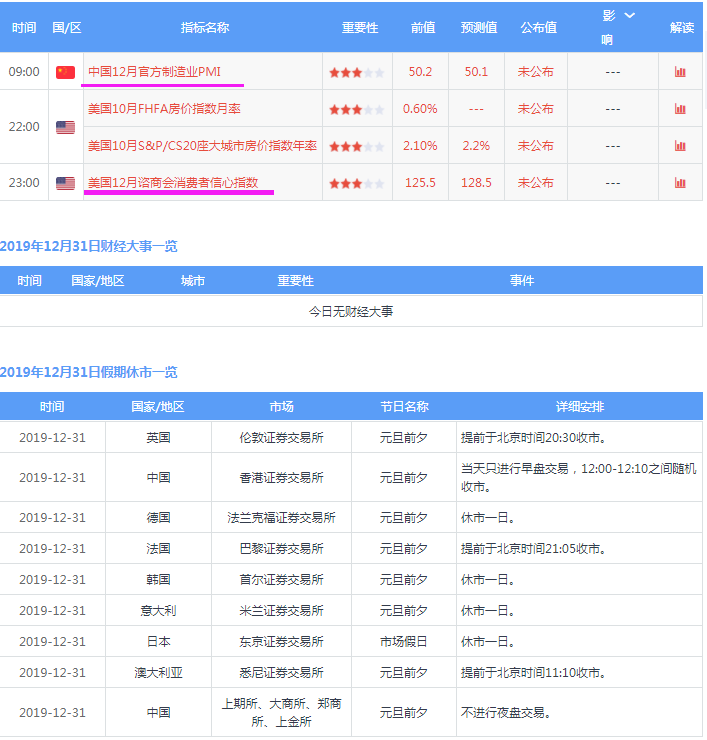Click star rating for S&P/CS20座大城市房价指数年率

pos(357,146)
